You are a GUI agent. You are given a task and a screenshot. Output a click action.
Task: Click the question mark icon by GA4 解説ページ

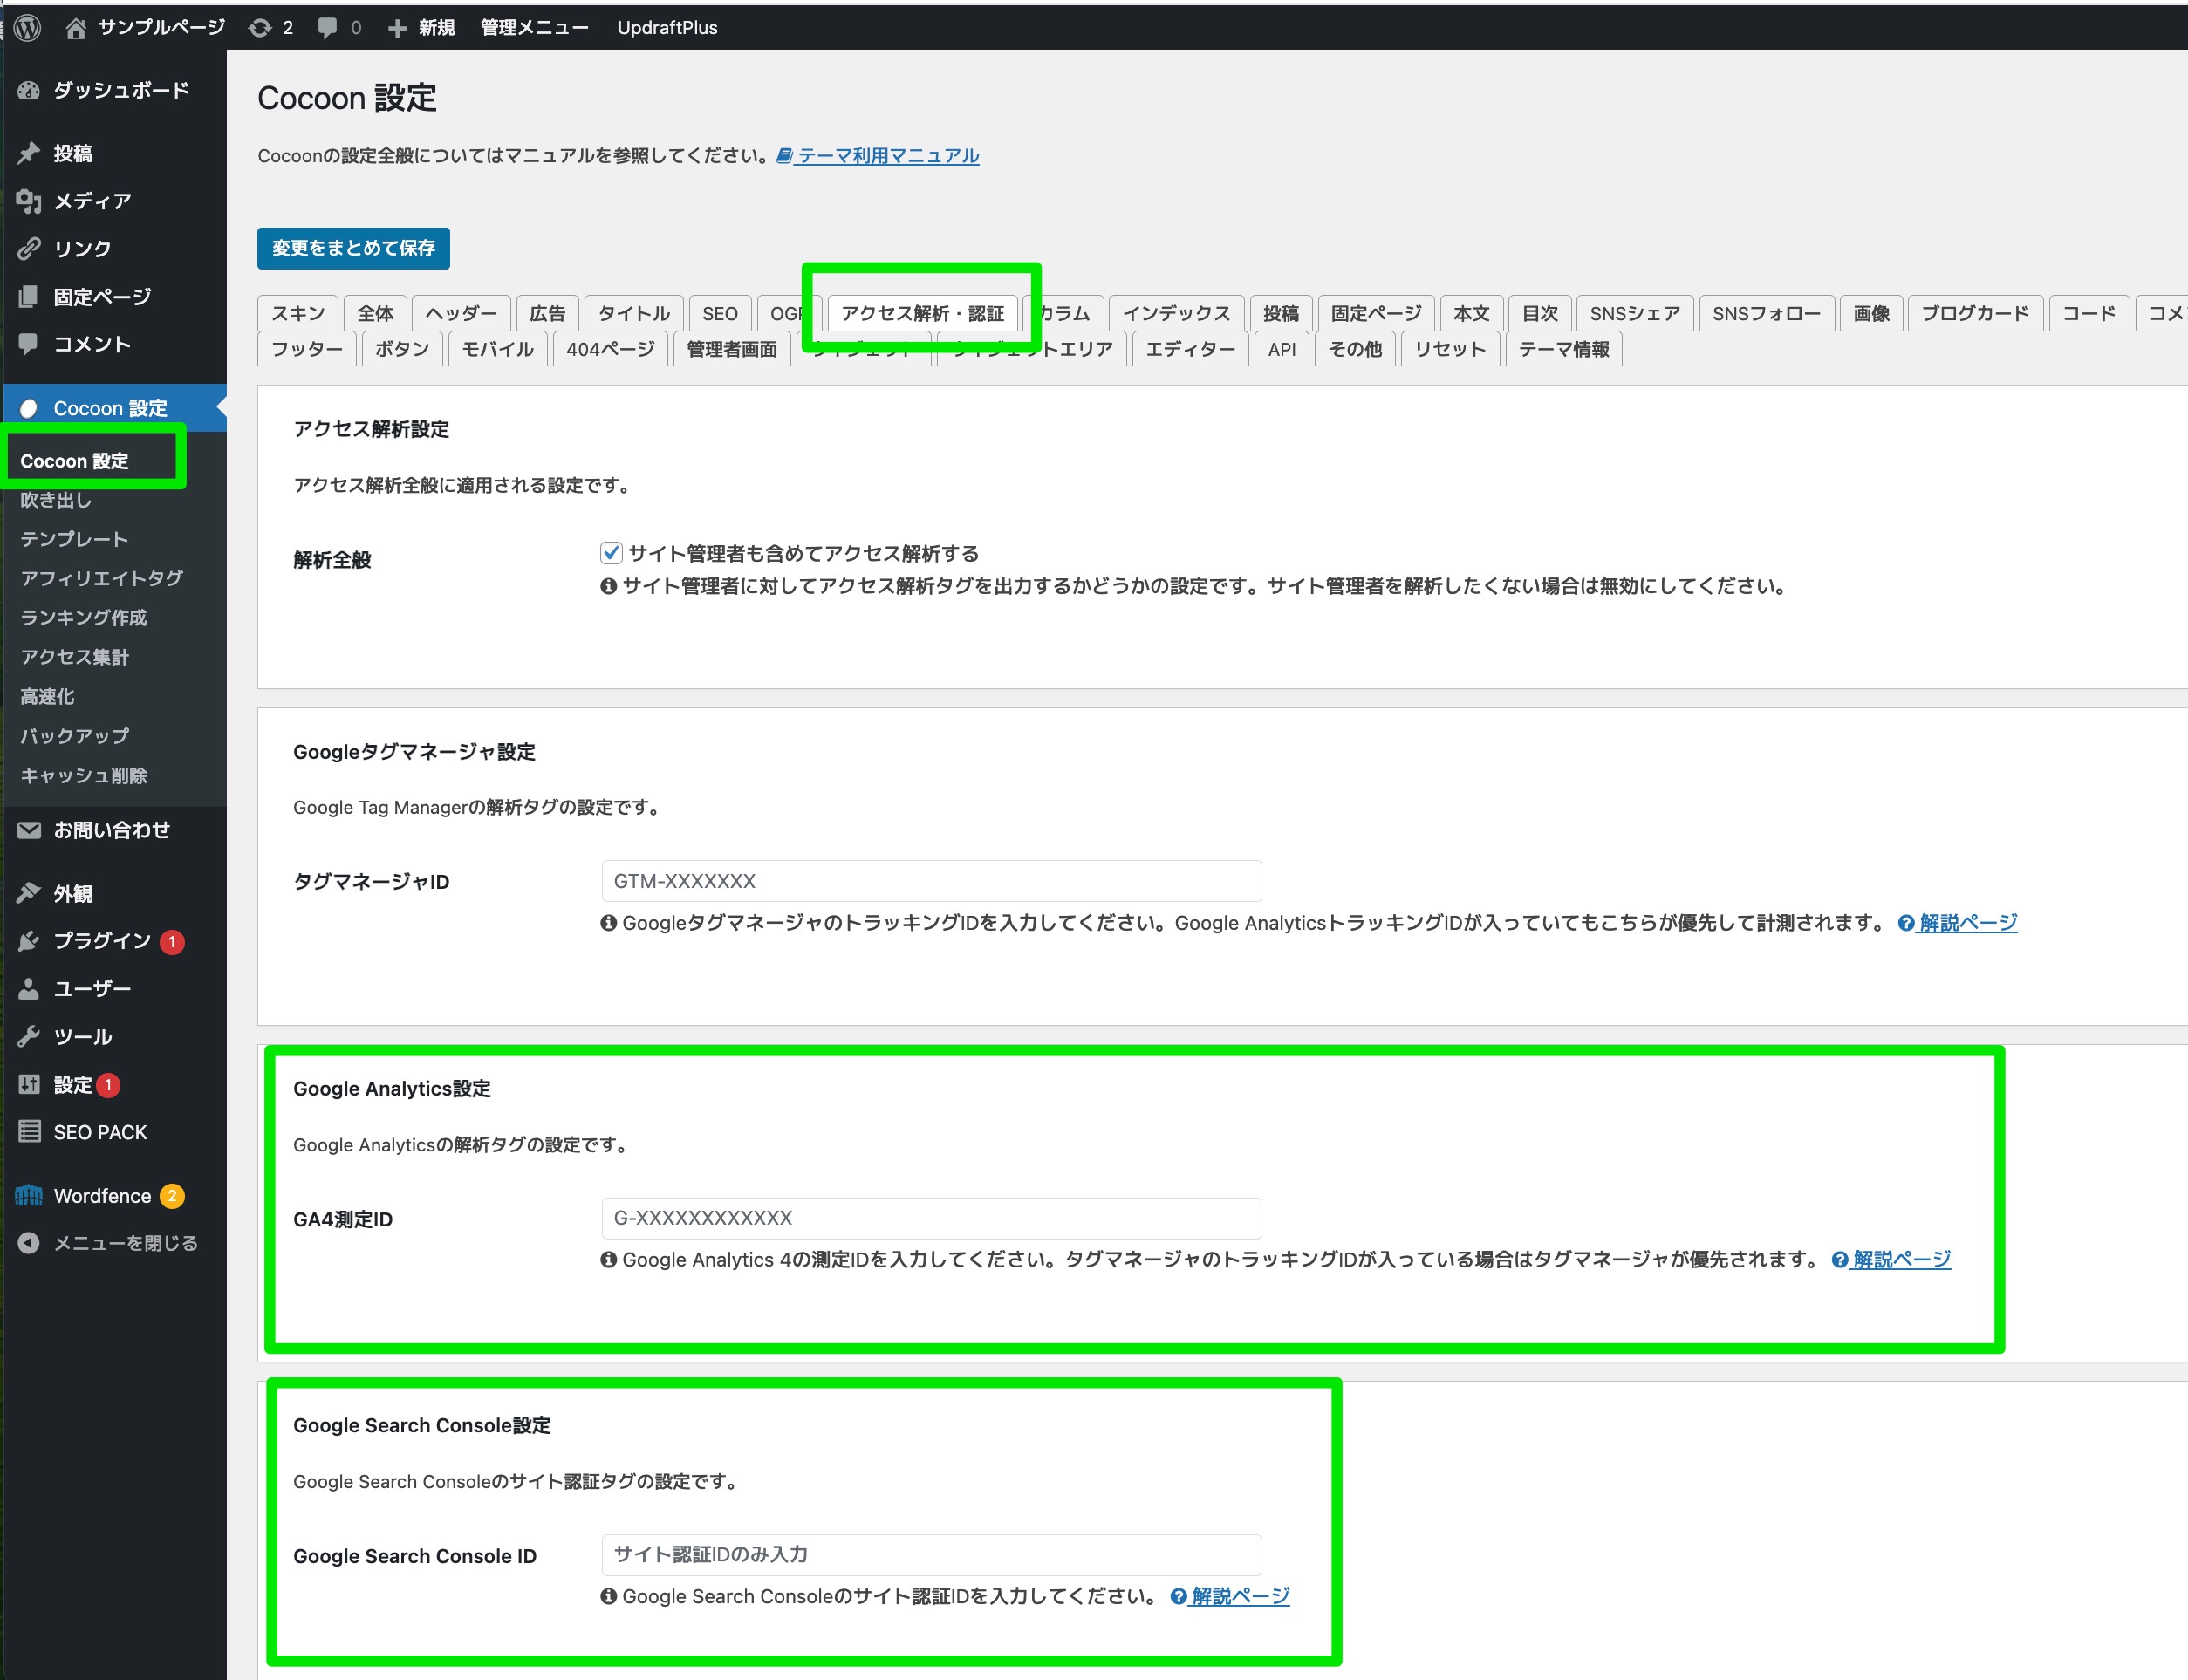[x=1839, y=1260]
